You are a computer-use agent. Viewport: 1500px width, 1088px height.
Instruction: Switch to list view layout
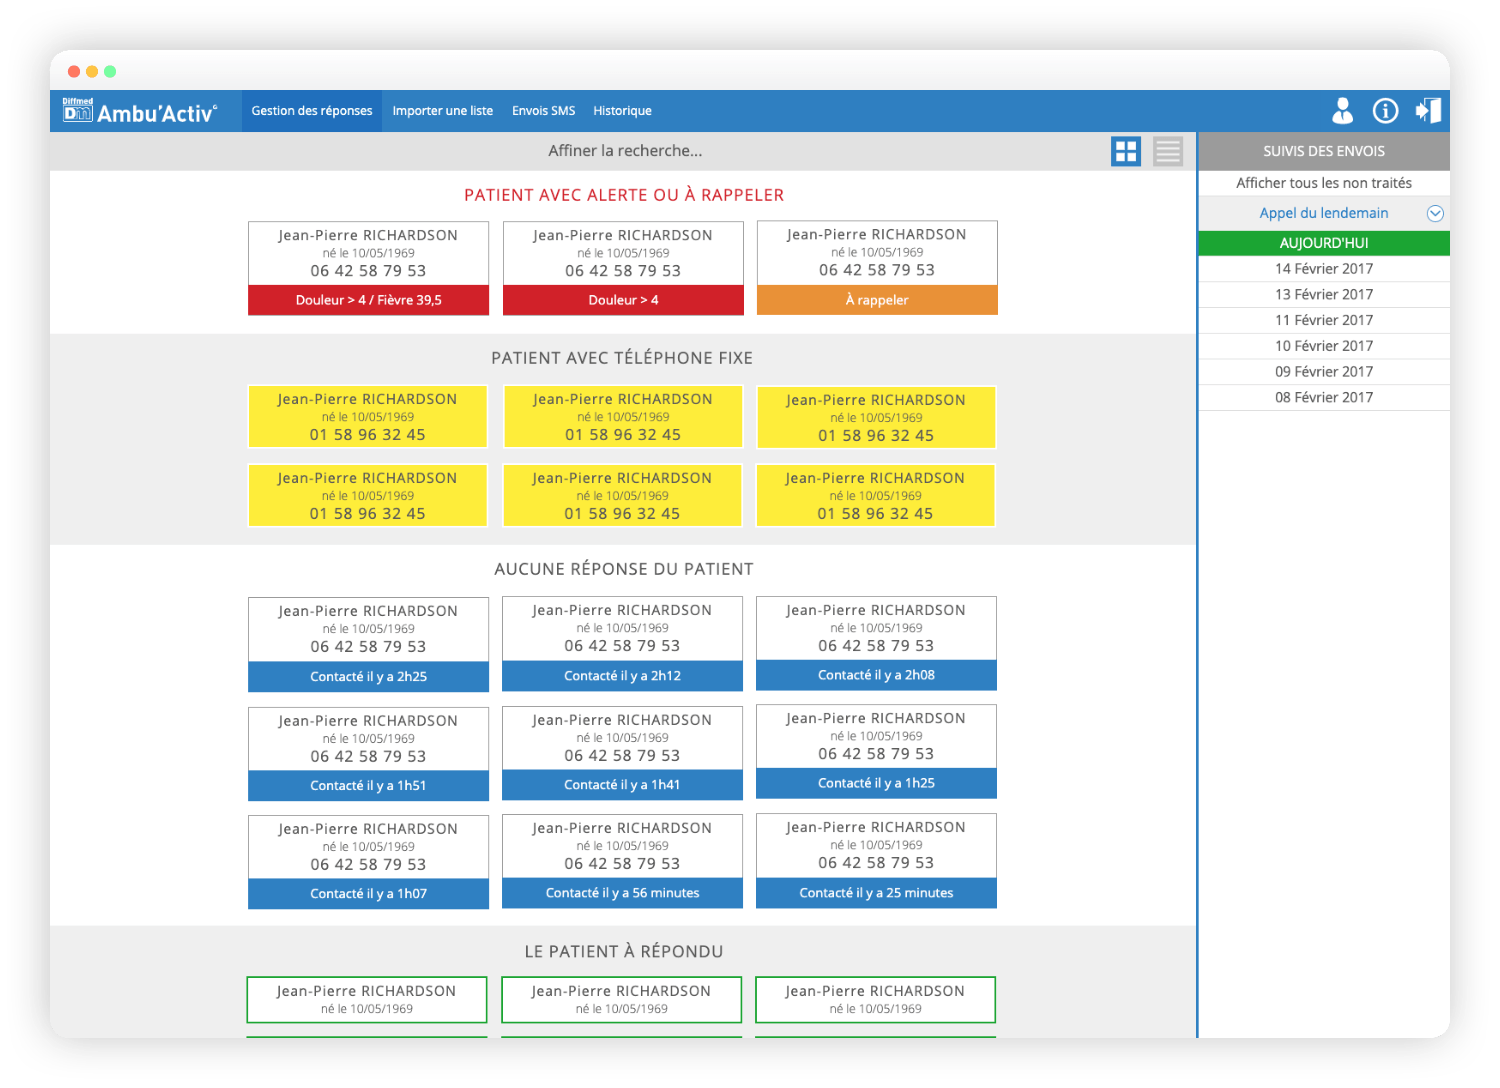1168,151
